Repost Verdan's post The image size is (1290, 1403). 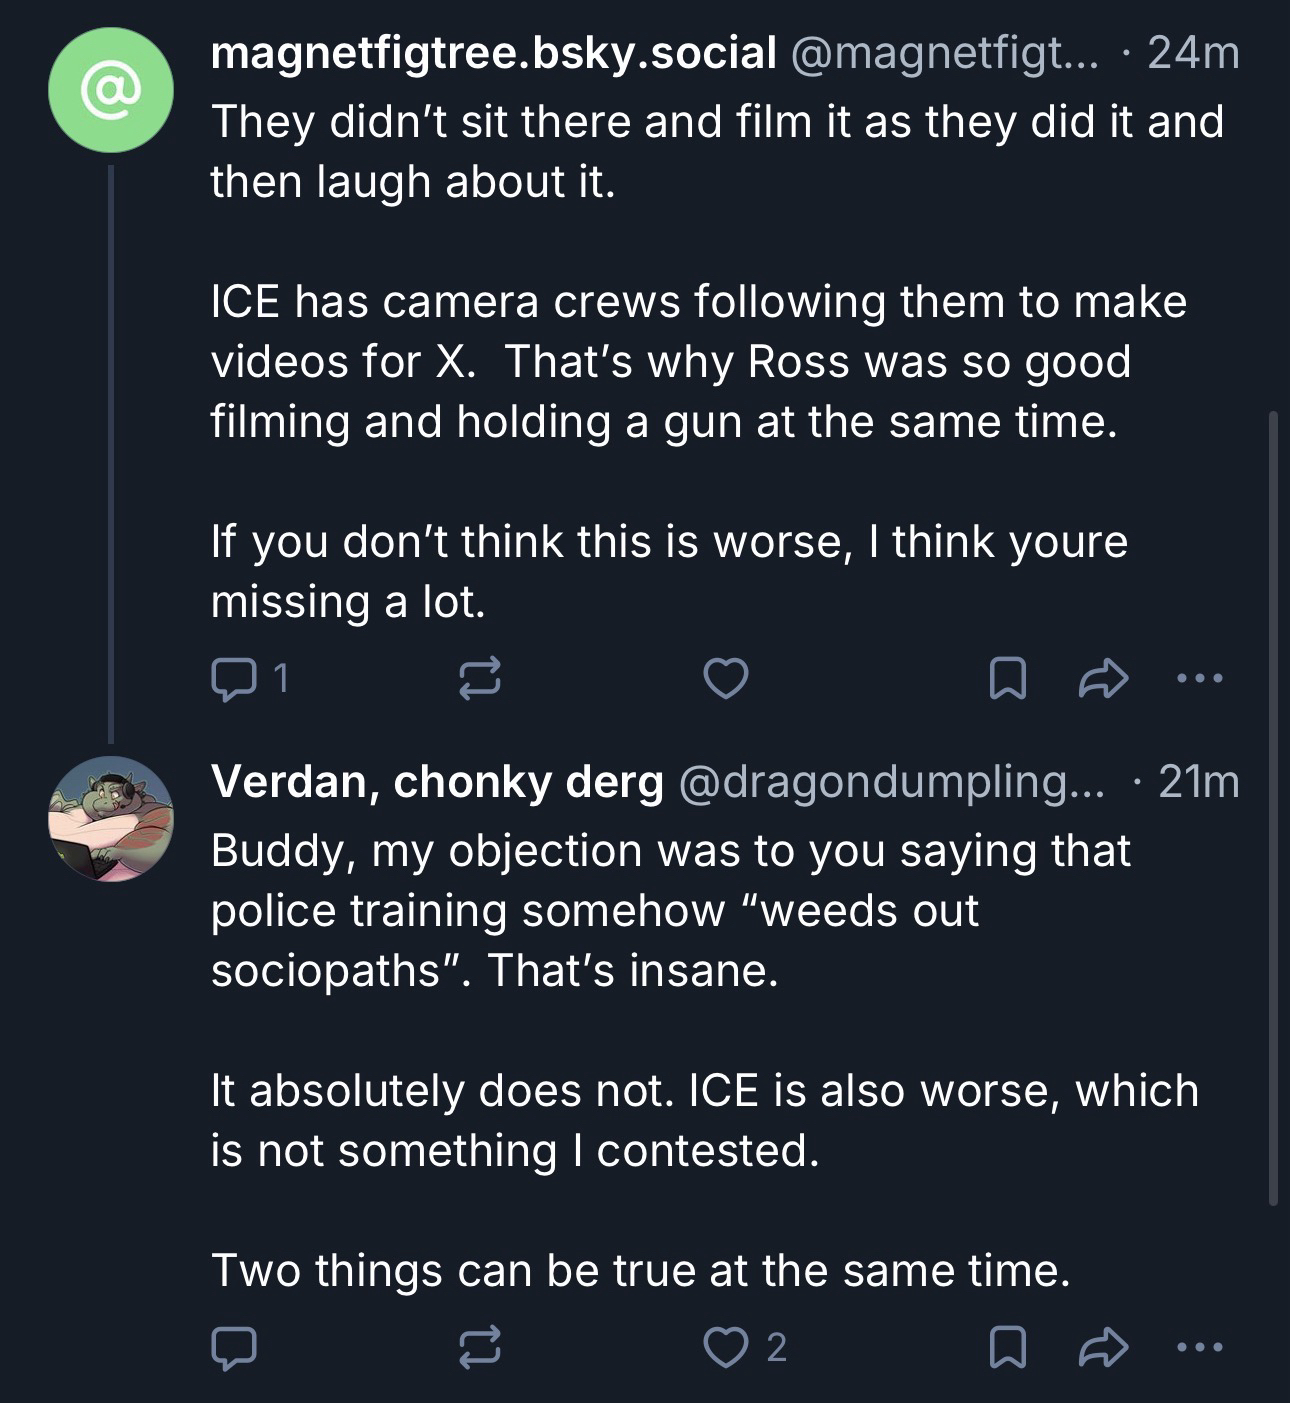479,1348
